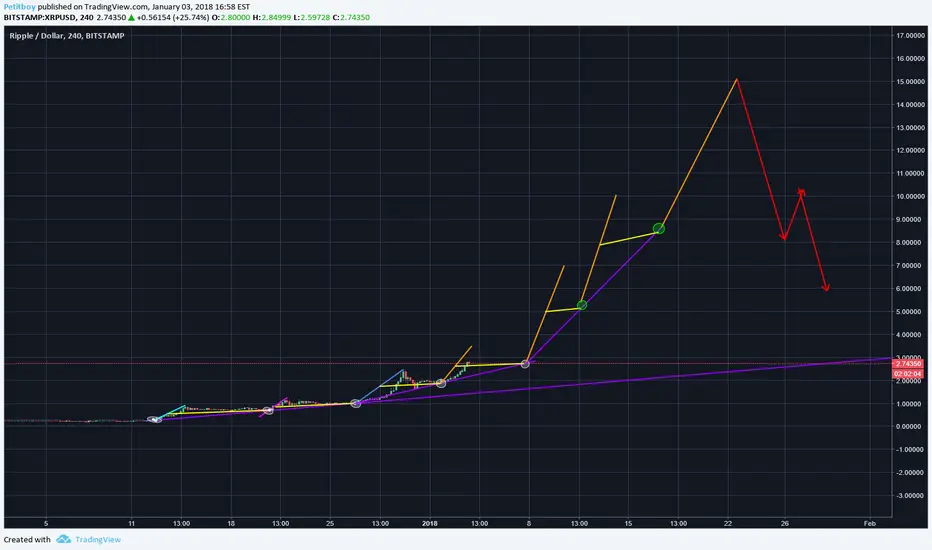The height and width of the screenshot is (550, 932).
Task: Click the Feb label on time axis
Action: click(x=870, y=523)
